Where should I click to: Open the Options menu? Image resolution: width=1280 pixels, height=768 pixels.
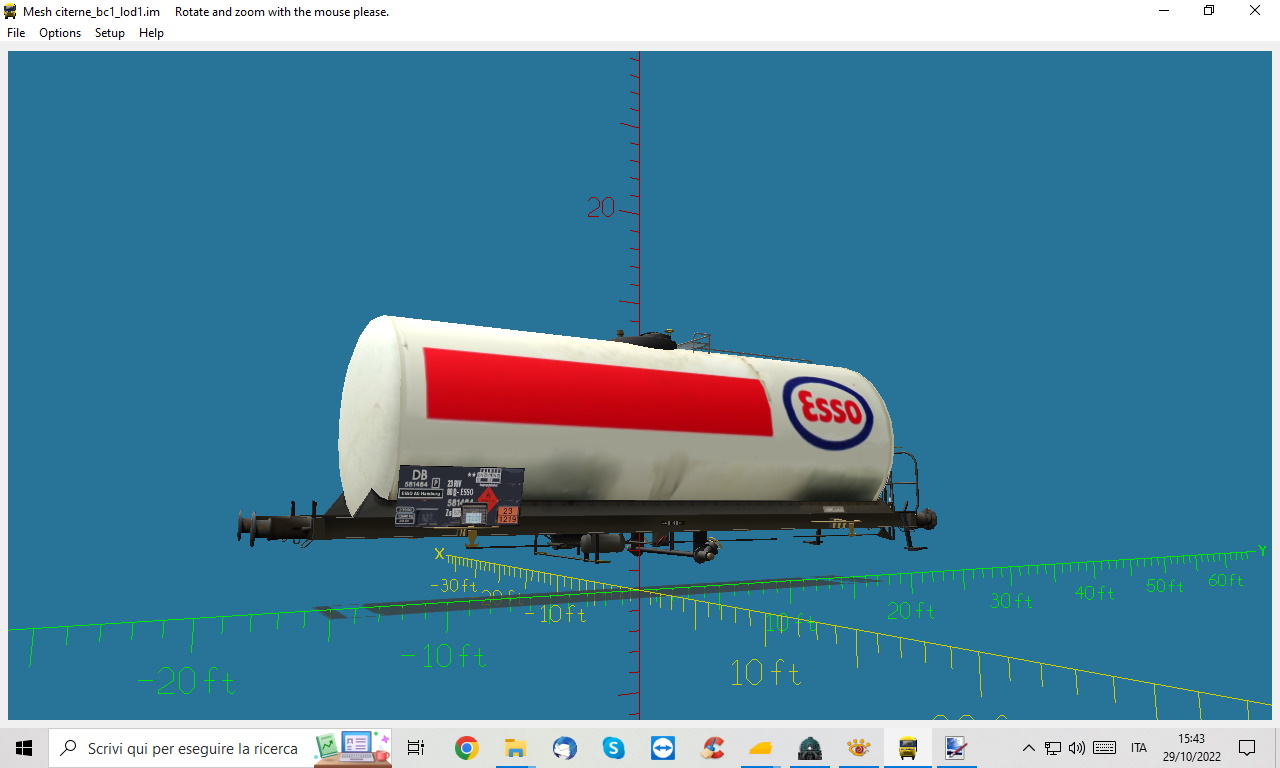[x=60, y=33]
